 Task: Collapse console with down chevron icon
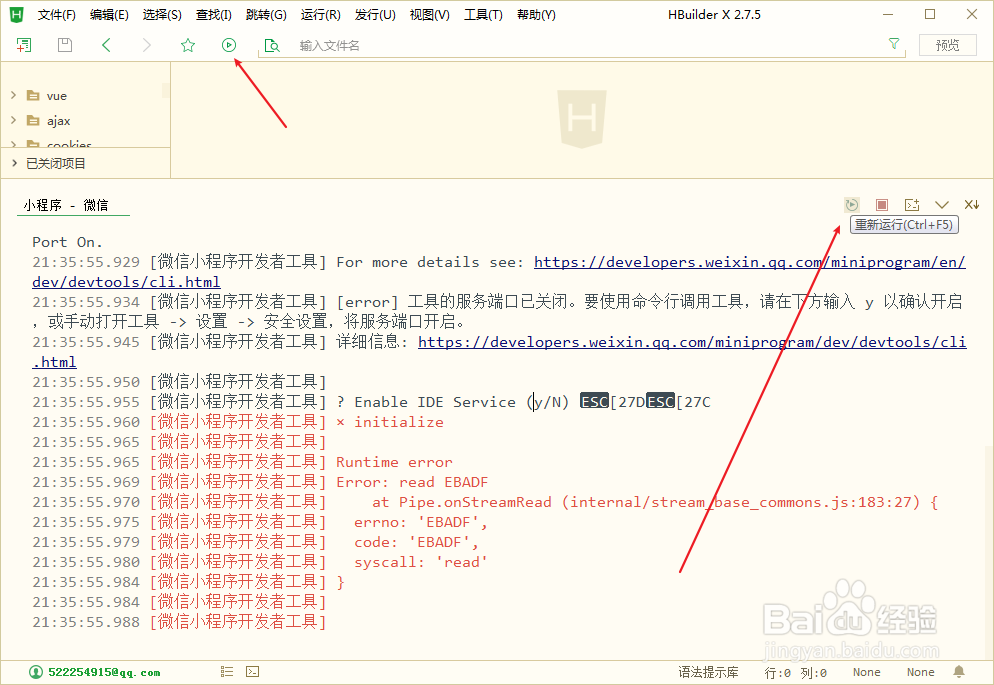click(x=942, y=205)
